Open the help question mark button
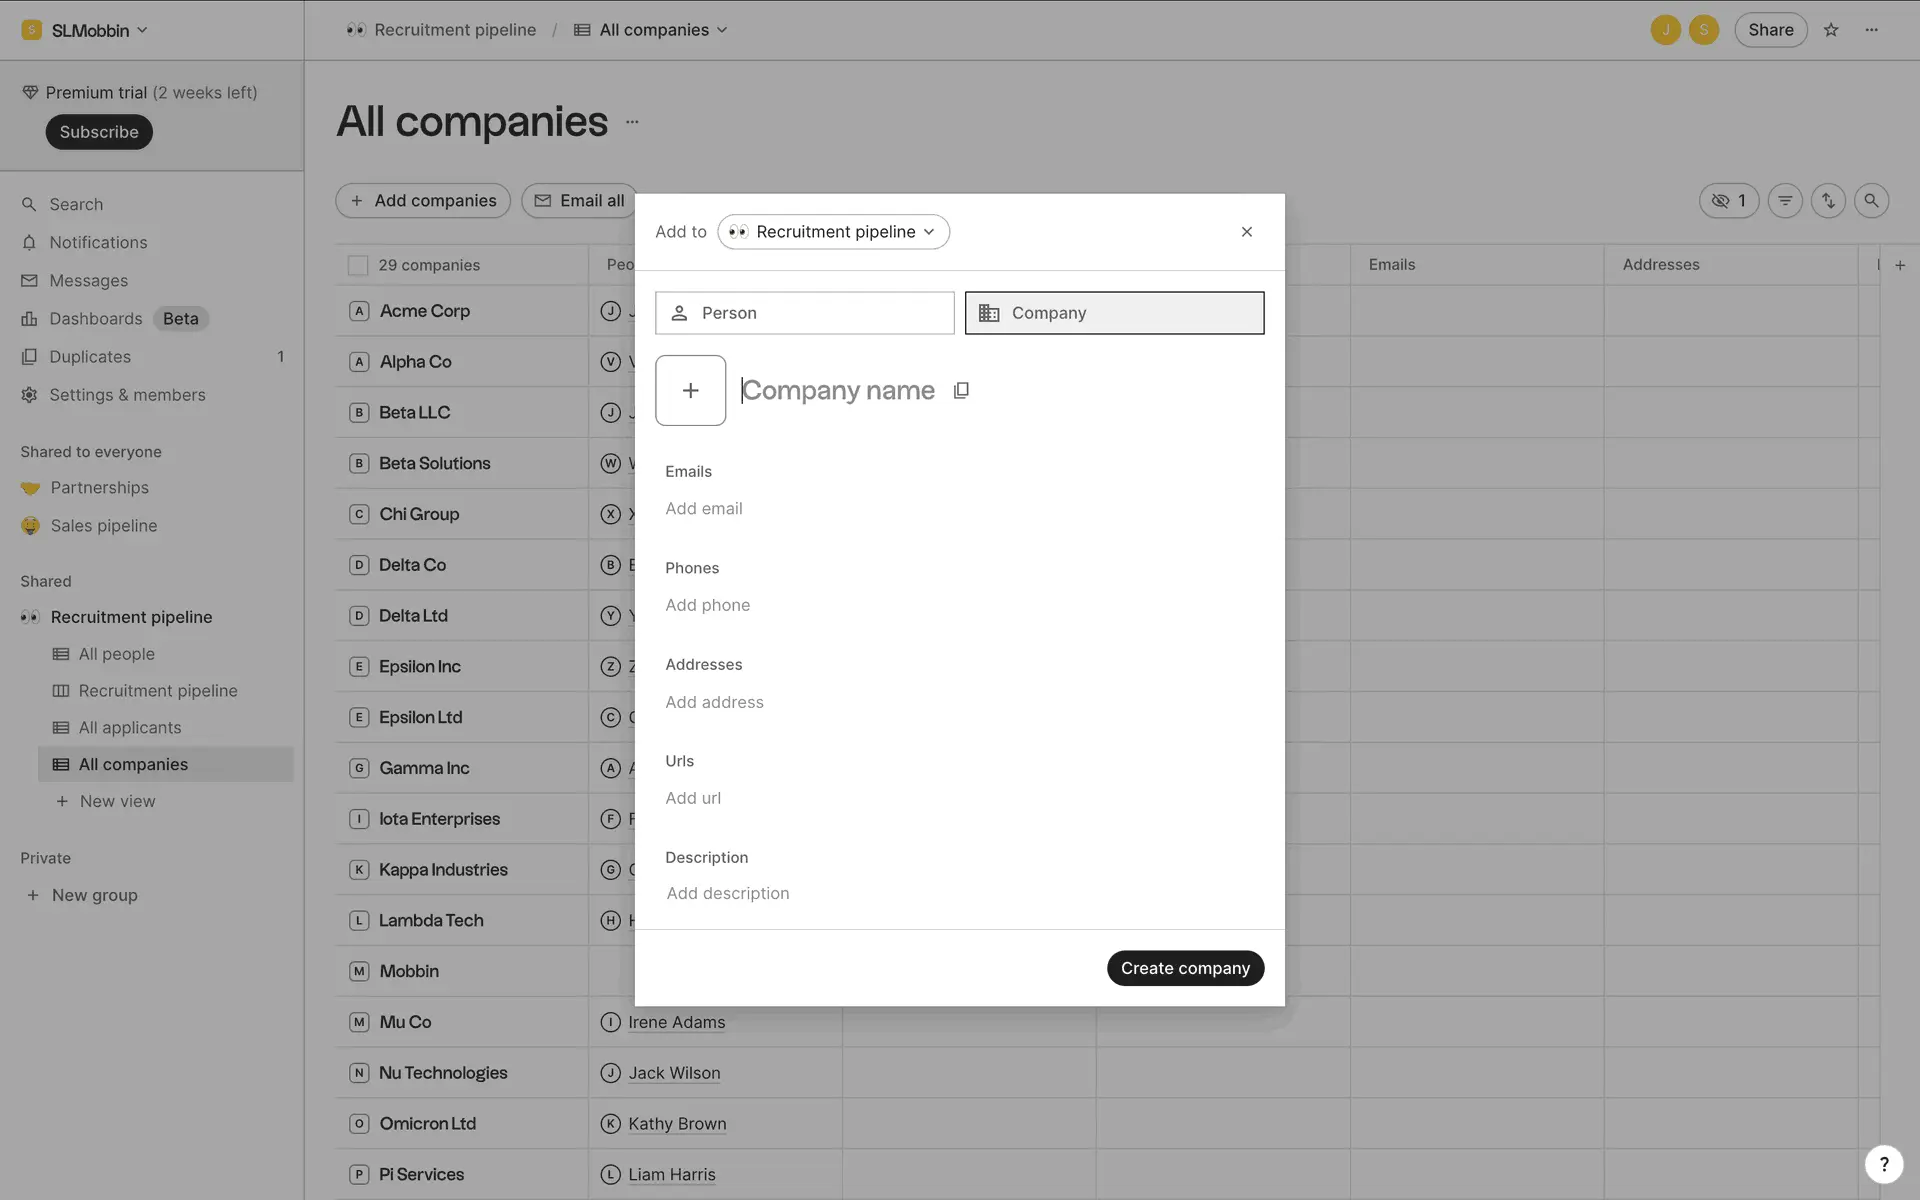The width and height of the screenshot is (1920, 1200). point(1883,1164)
